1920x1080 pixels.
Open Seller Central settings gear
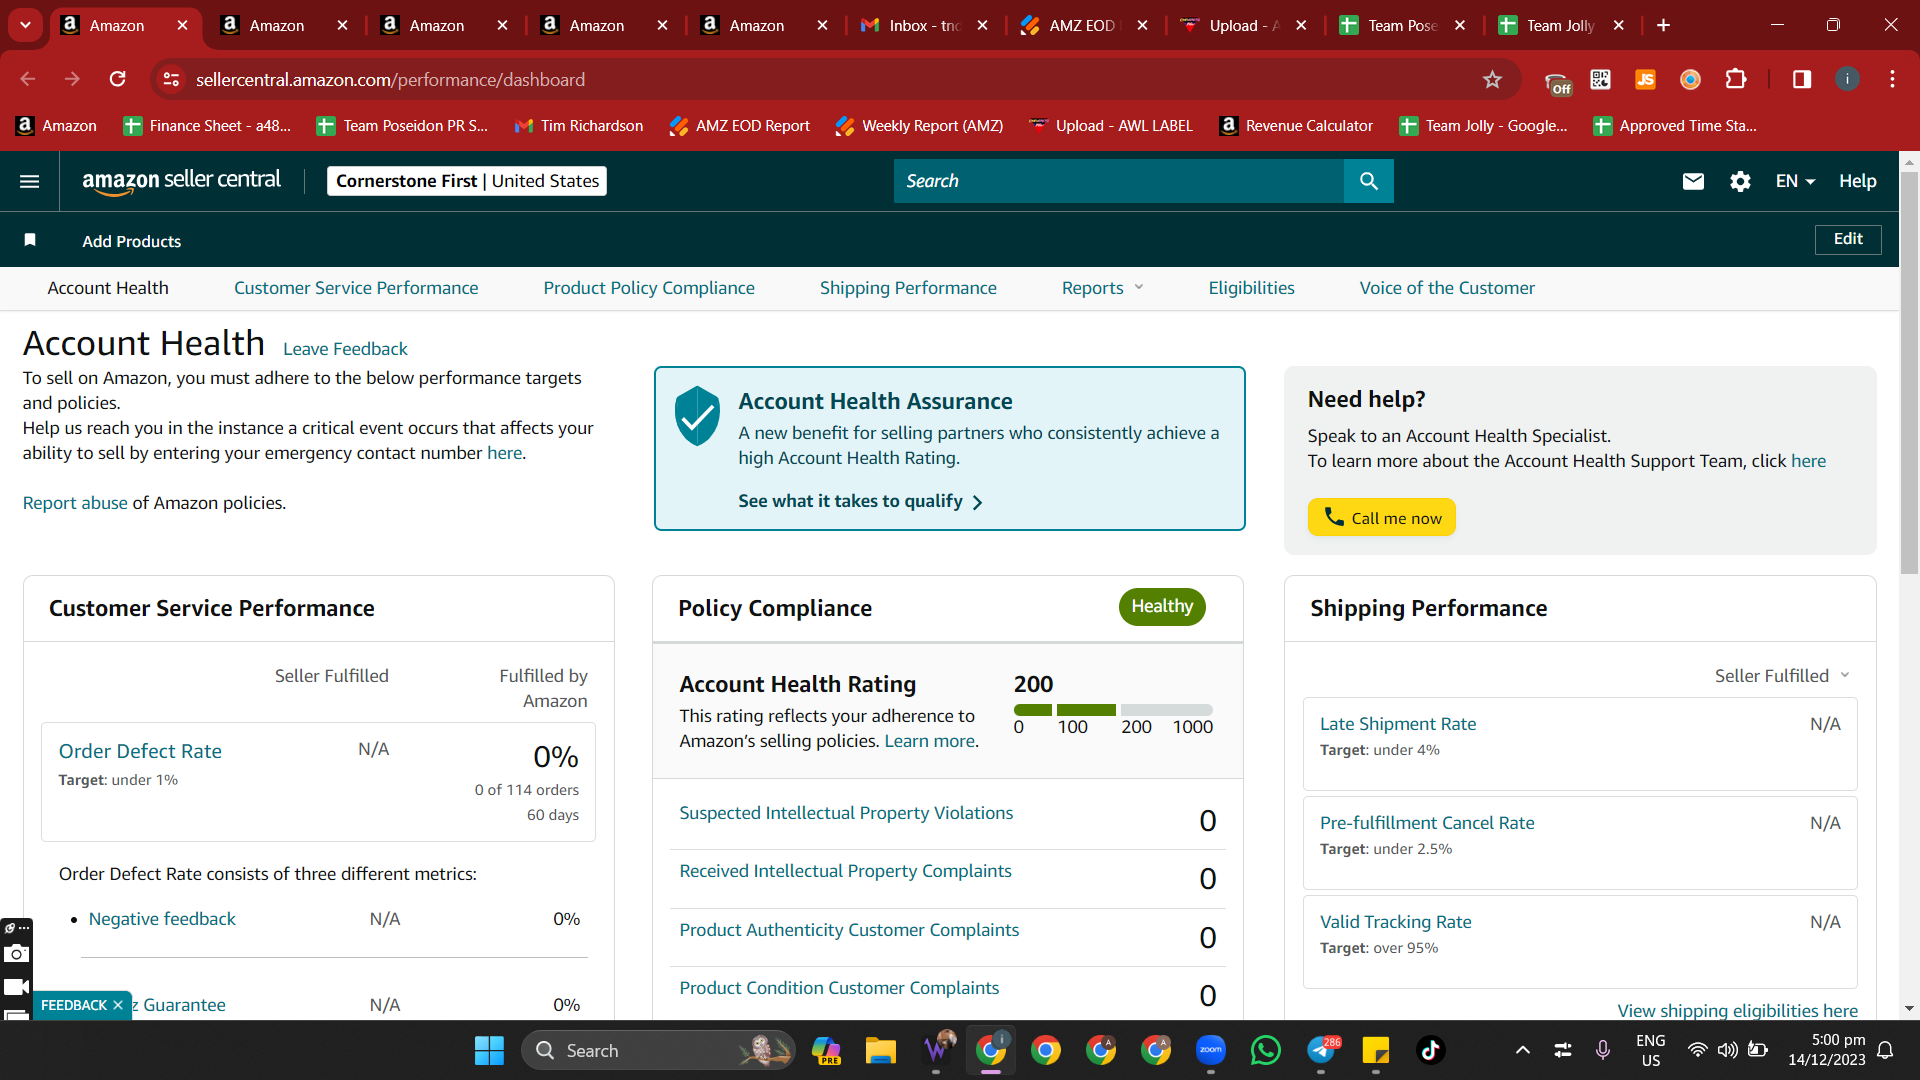click(1740, 181)
